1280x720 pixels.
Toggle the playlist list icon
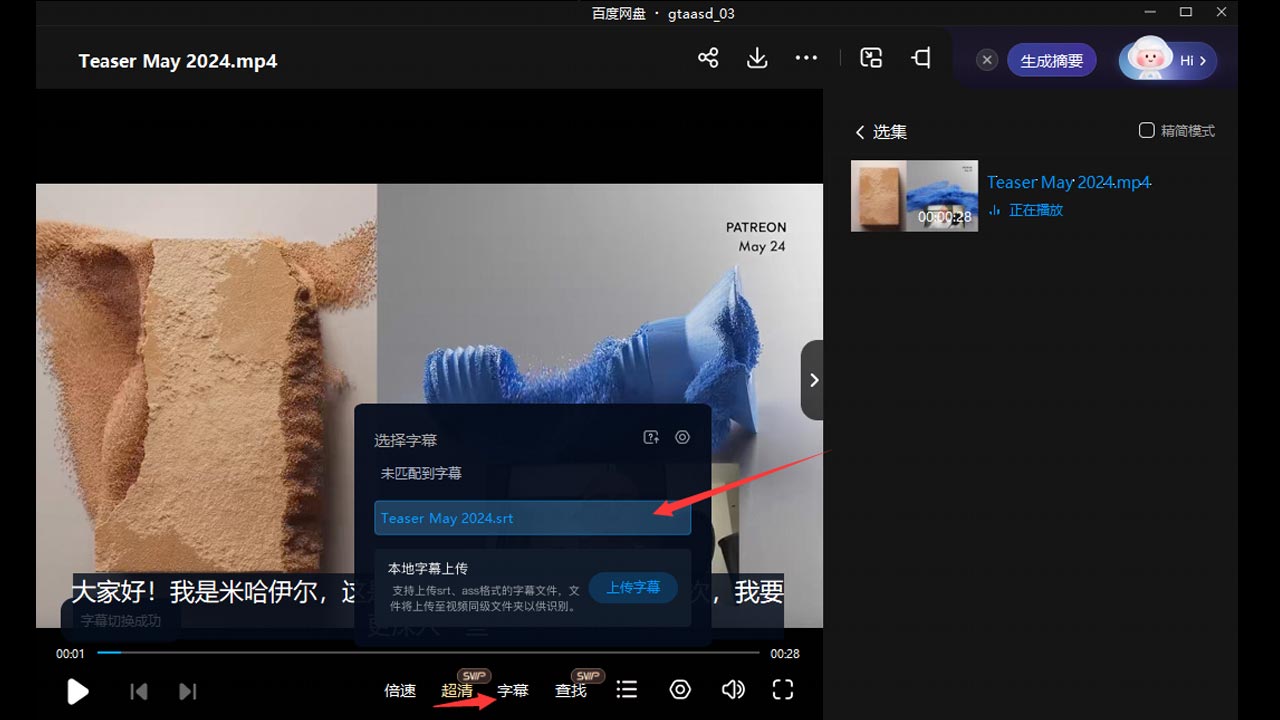click(x=627, y=689)
